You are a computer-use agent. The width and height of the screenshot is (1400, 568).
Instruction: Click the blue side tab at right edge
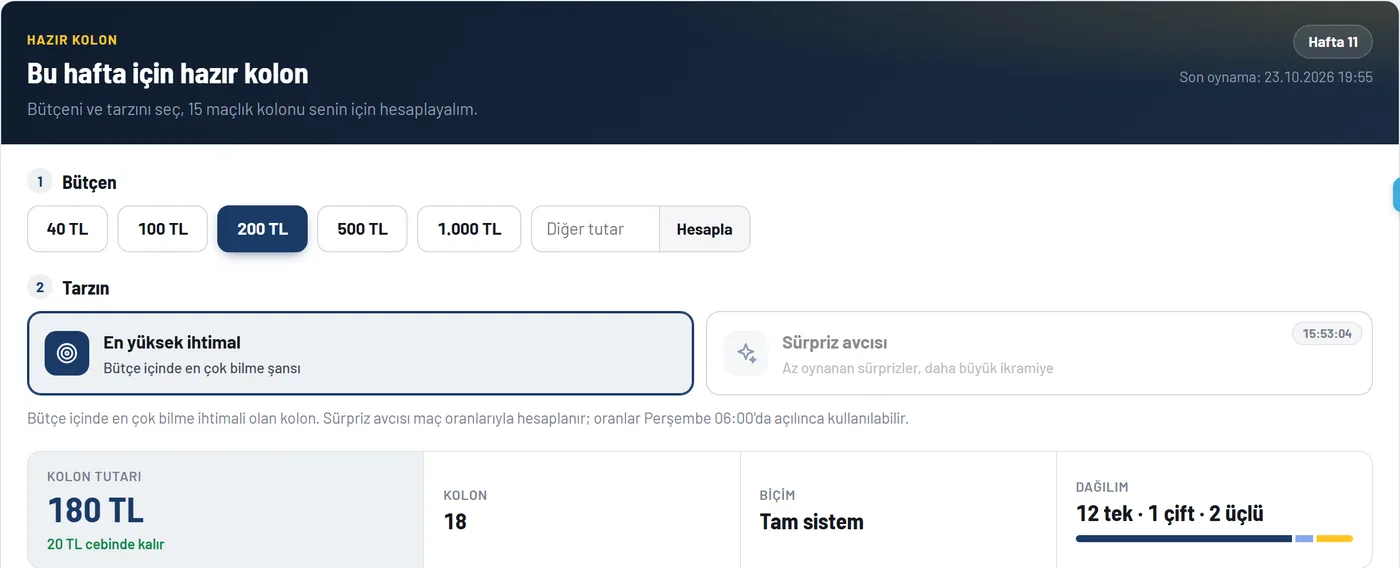point(1396,195)
